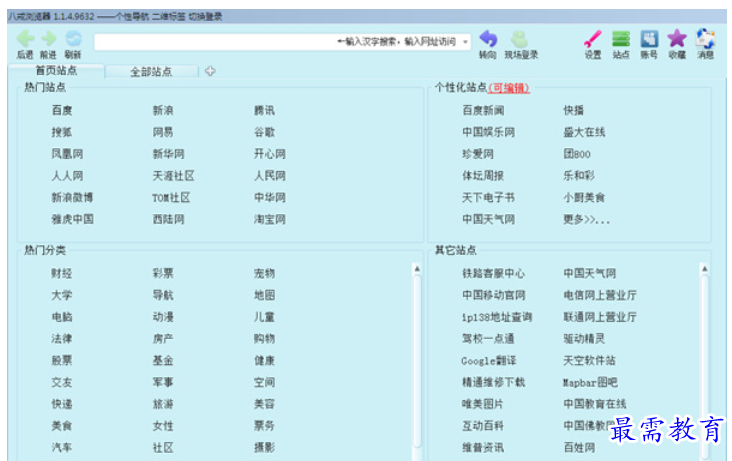Open the 盛大在线 link
This screenshot has height=461, width=732.
click(x=584, y=132)
